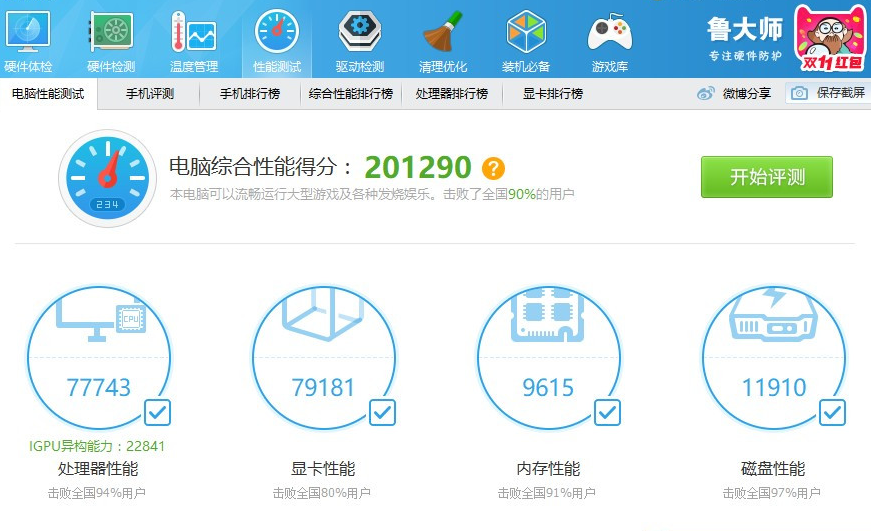This screenshot has width=871, height=531.
Task: Click 击败全国94%用户 text
Action: 97,493
